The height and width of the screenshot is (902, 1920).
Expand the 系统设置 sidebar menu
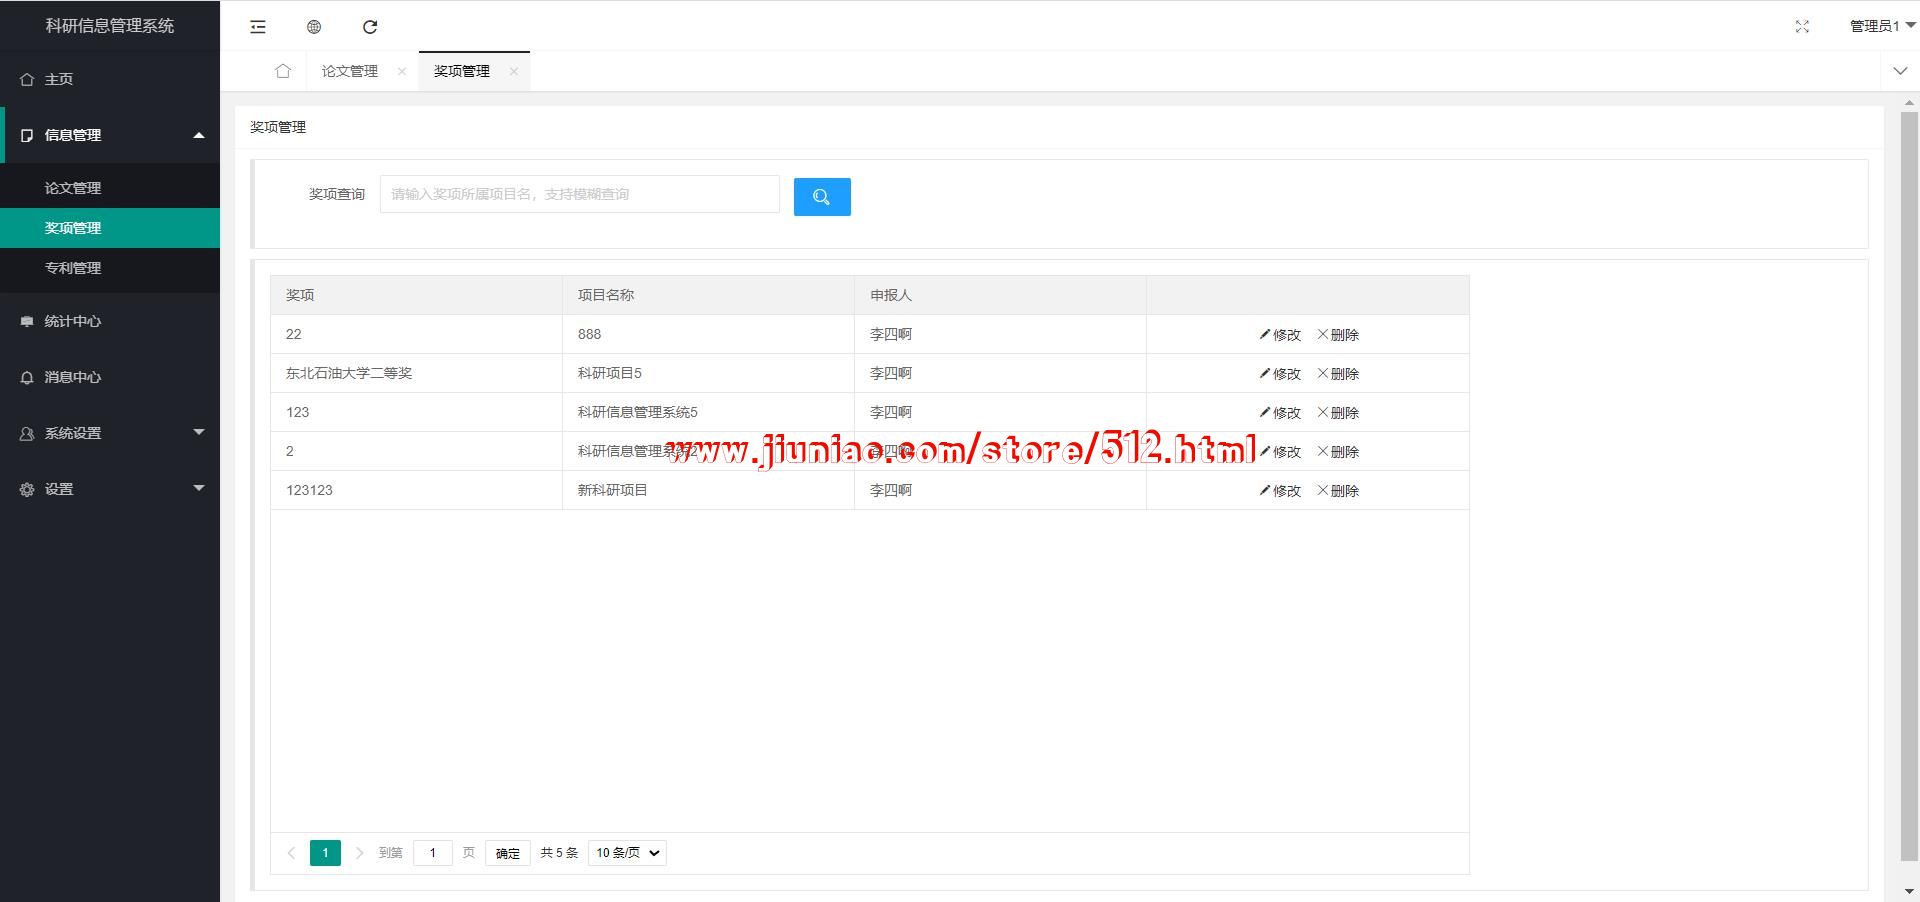(110, 433)
